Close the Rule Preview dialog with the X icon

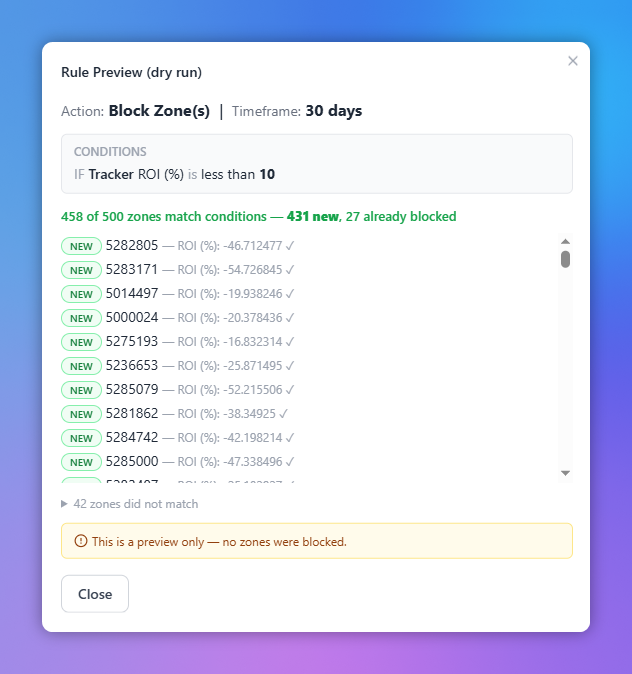(x=573, y=61)
